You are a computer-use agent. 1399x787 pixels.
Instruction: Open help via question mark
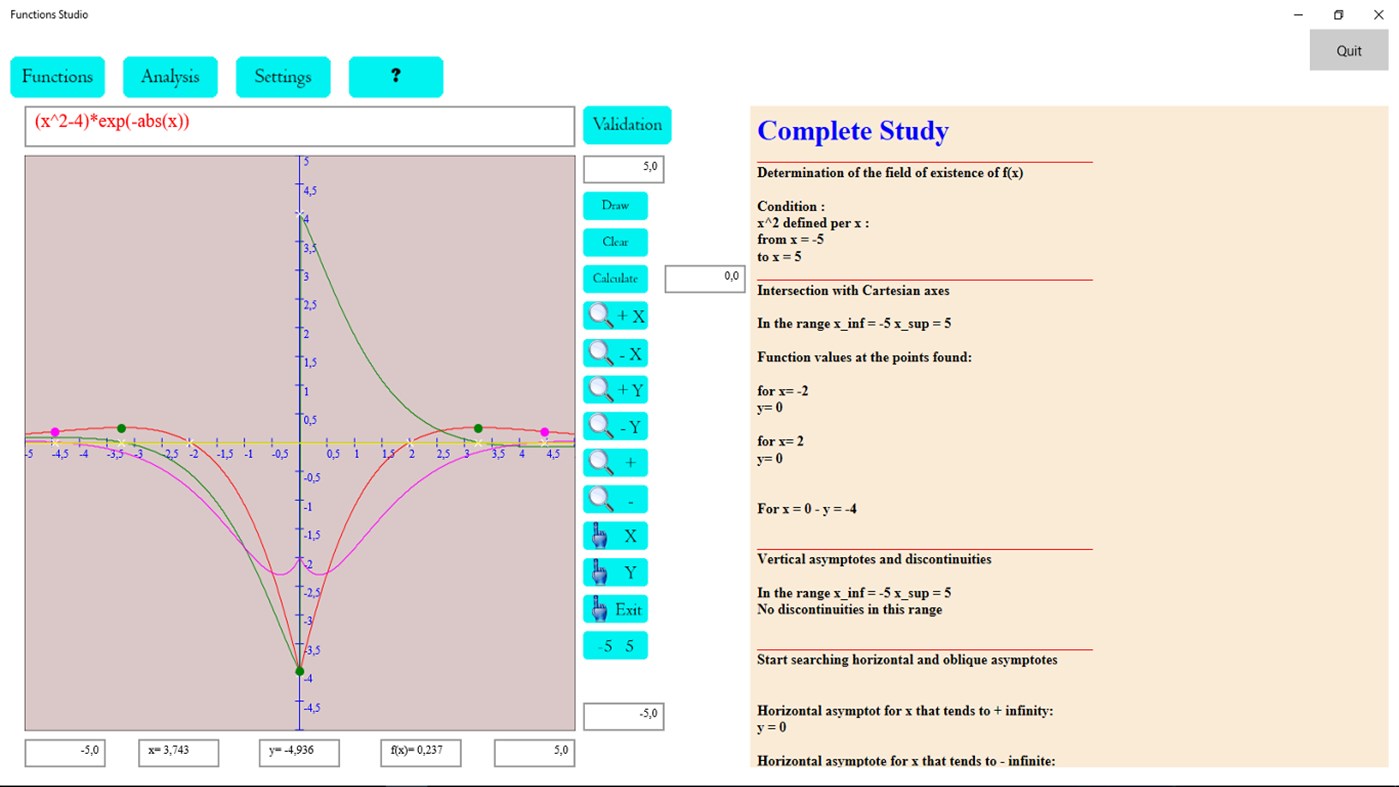point(396,76)
